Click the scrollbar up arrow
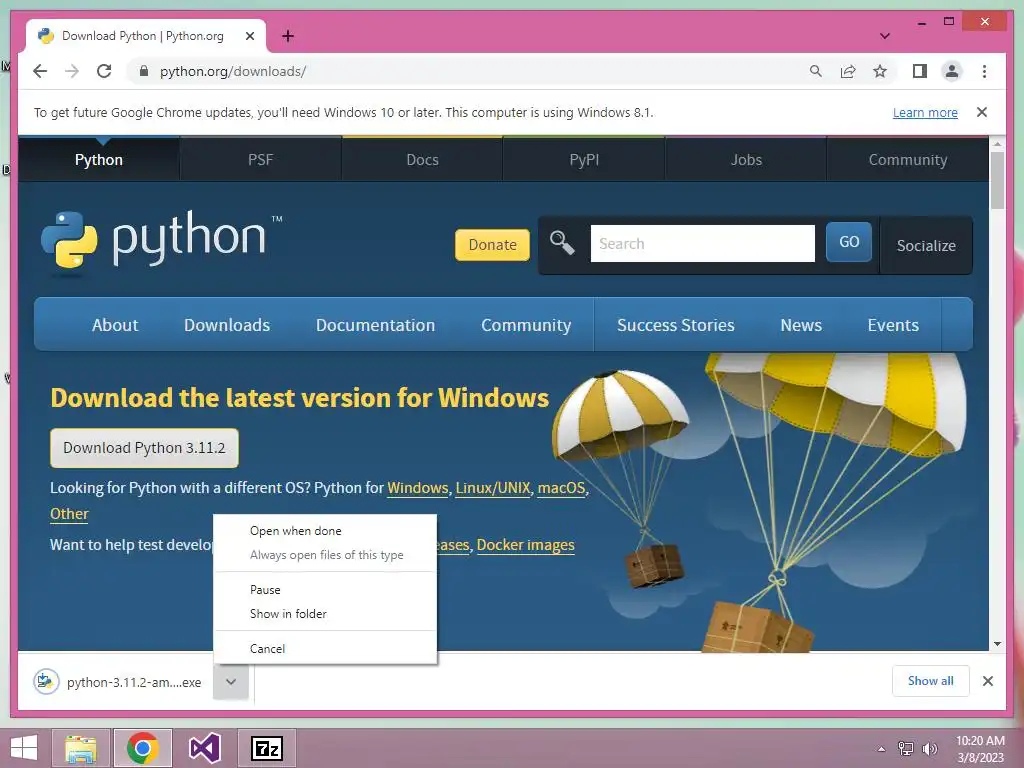The height and width of the screenshot is (768, 1024). click(997, 144)
